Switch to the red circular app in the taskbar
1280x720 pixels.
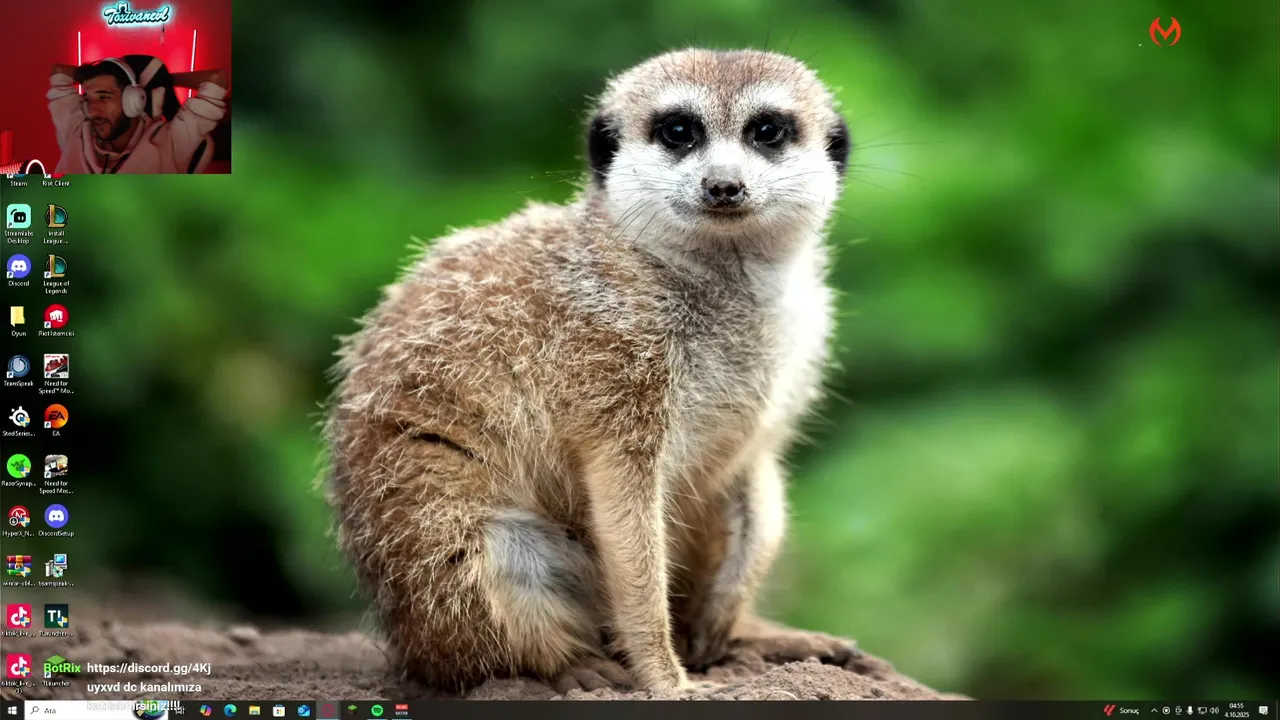coord(328,711)
